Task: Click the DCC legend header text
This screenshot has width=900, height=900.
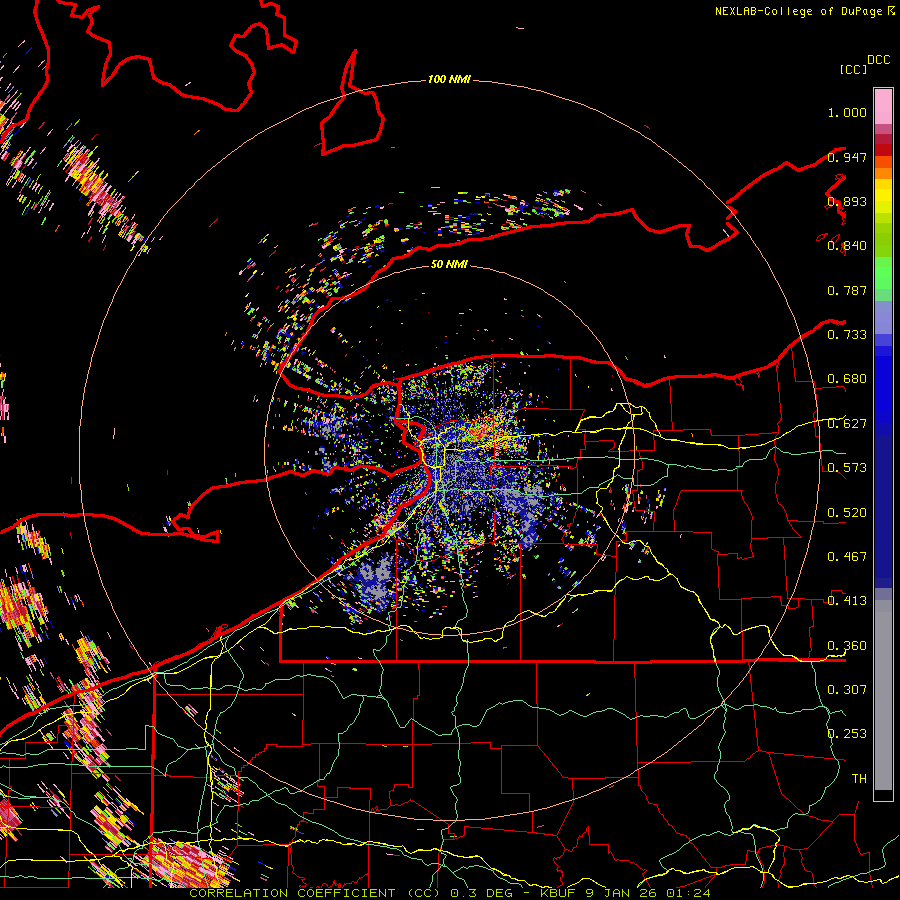Action: (x=878, y=60)
